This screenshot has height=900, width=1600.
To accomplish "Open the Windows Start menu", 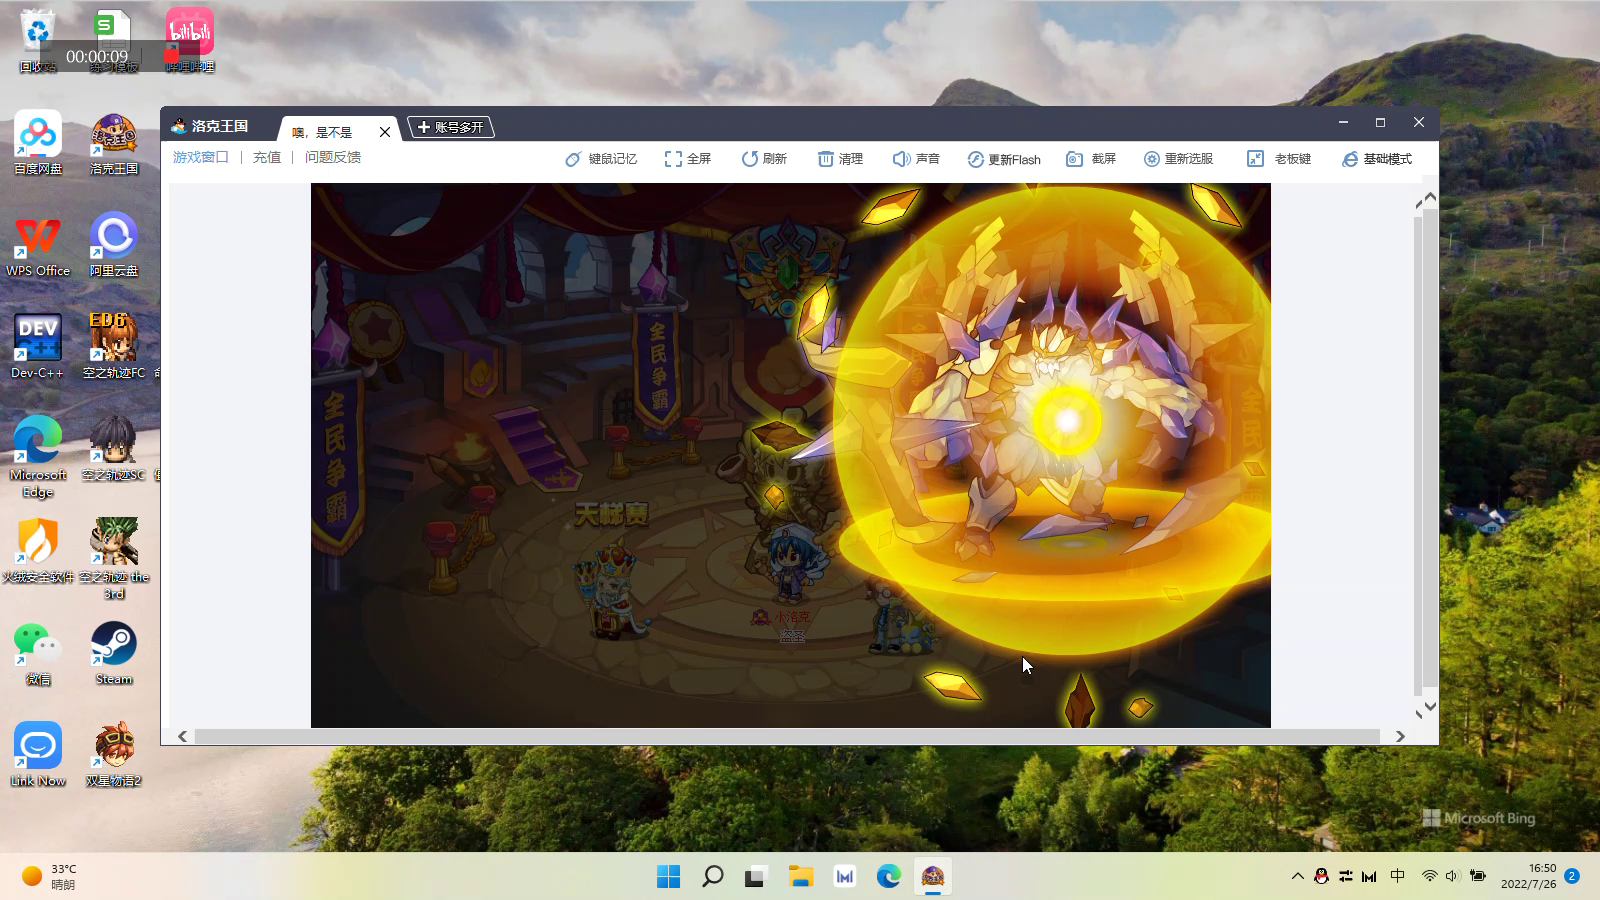I will 668,877.
